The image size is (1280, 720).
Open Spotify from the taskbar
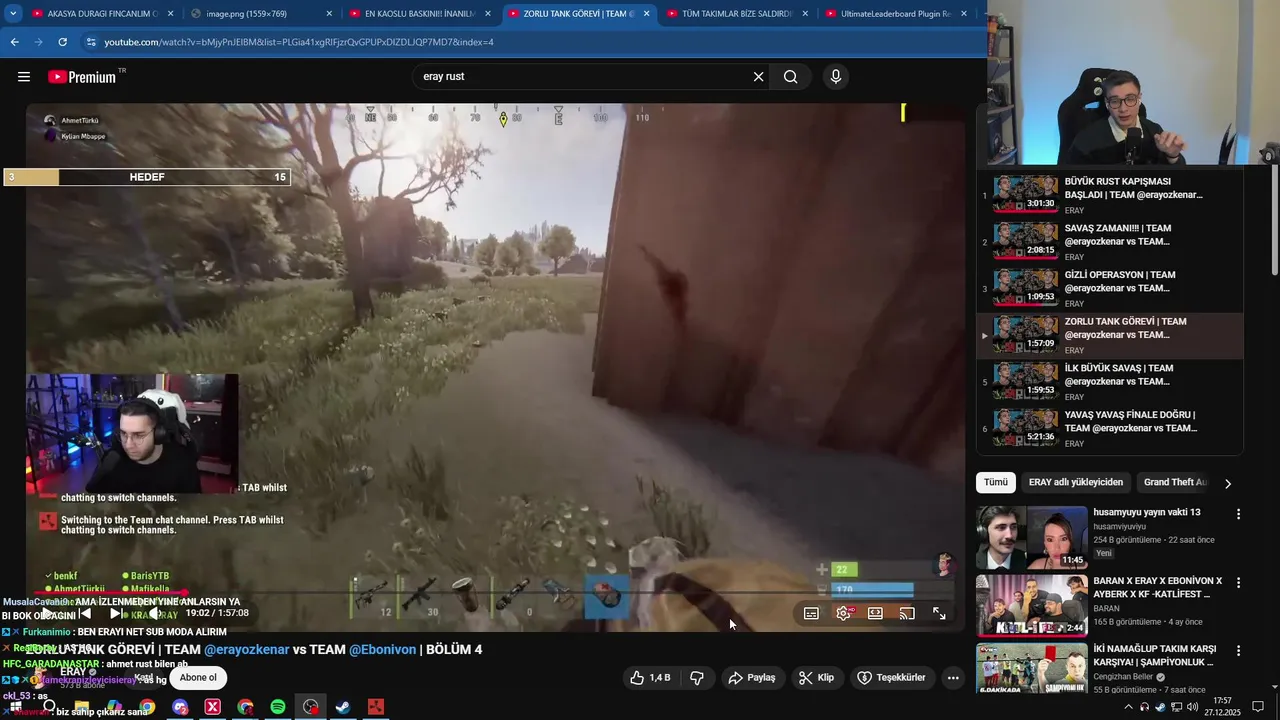point(278,707)
